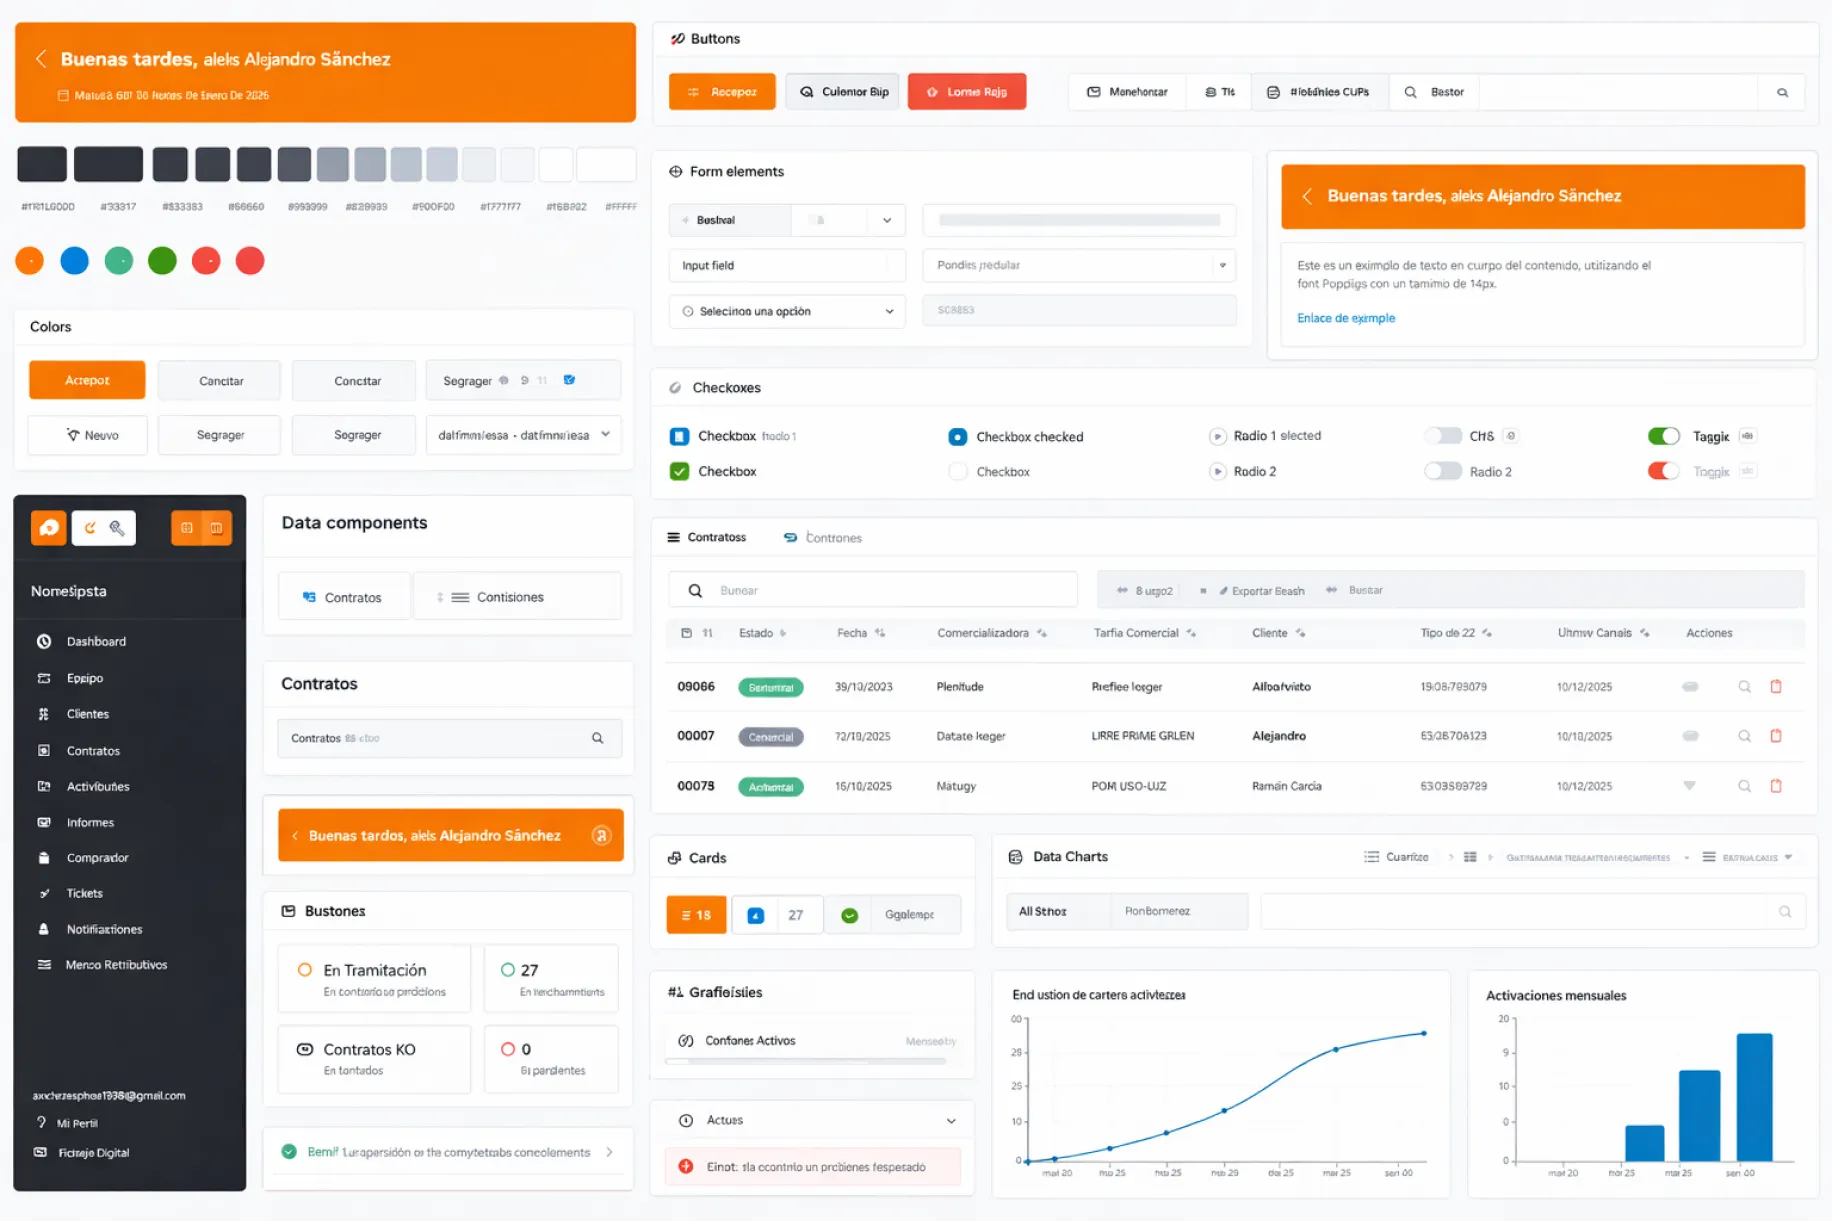The width and height of the screenshot is (1832, 1221).
Task: Select the Contratos tab in Data components
Action: click(x=344, y=596)
